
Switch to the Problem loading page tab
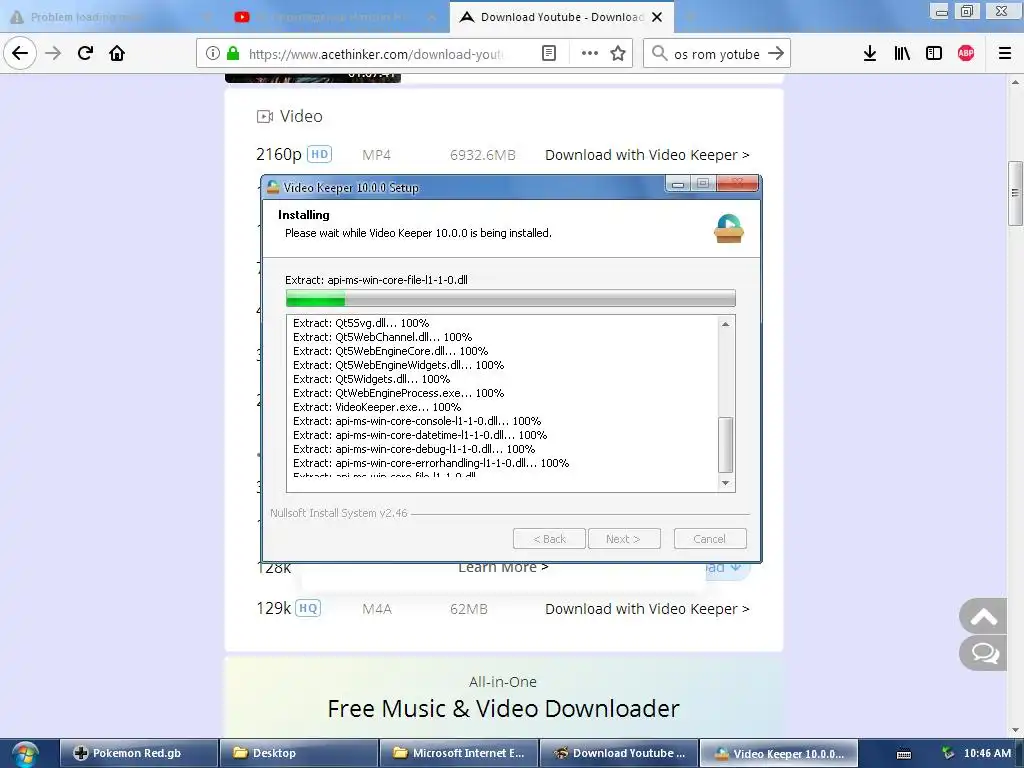pos(111,17)
